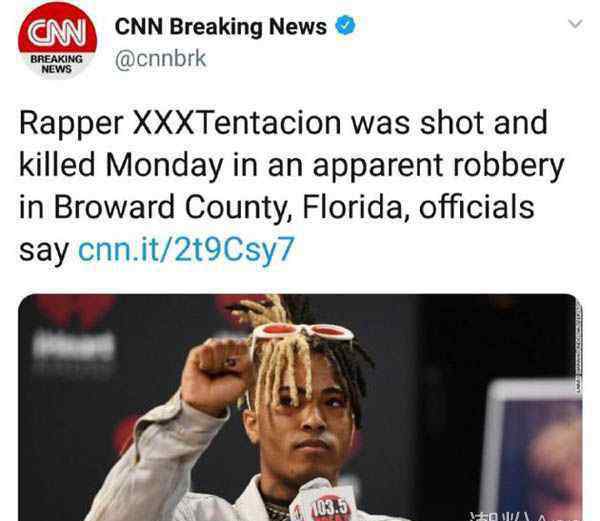
Task: Click the red CNN logo in avatar
Action: pos(57,33)
